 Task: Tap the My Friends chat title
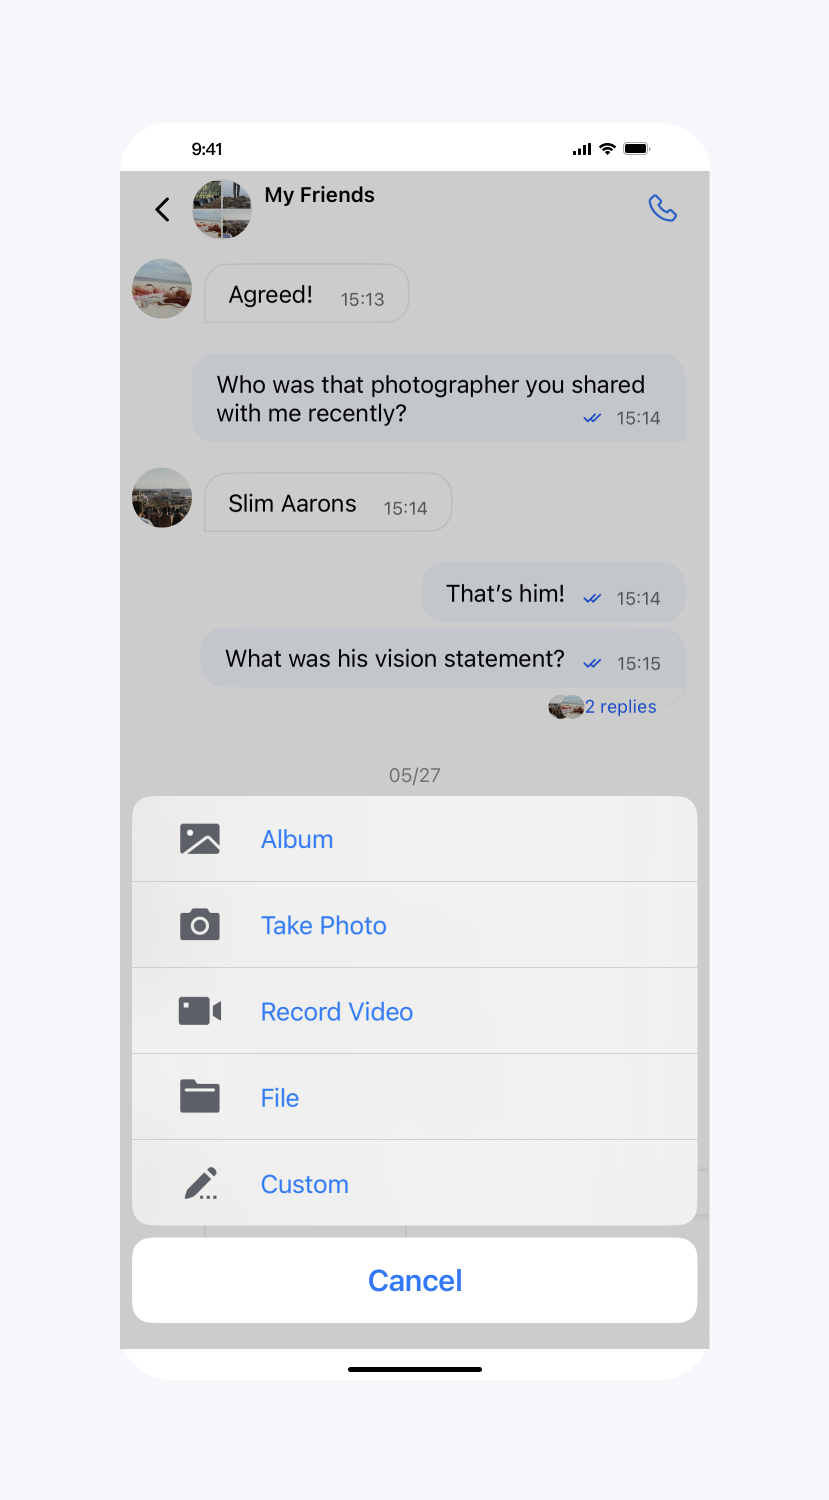[320, 195]
